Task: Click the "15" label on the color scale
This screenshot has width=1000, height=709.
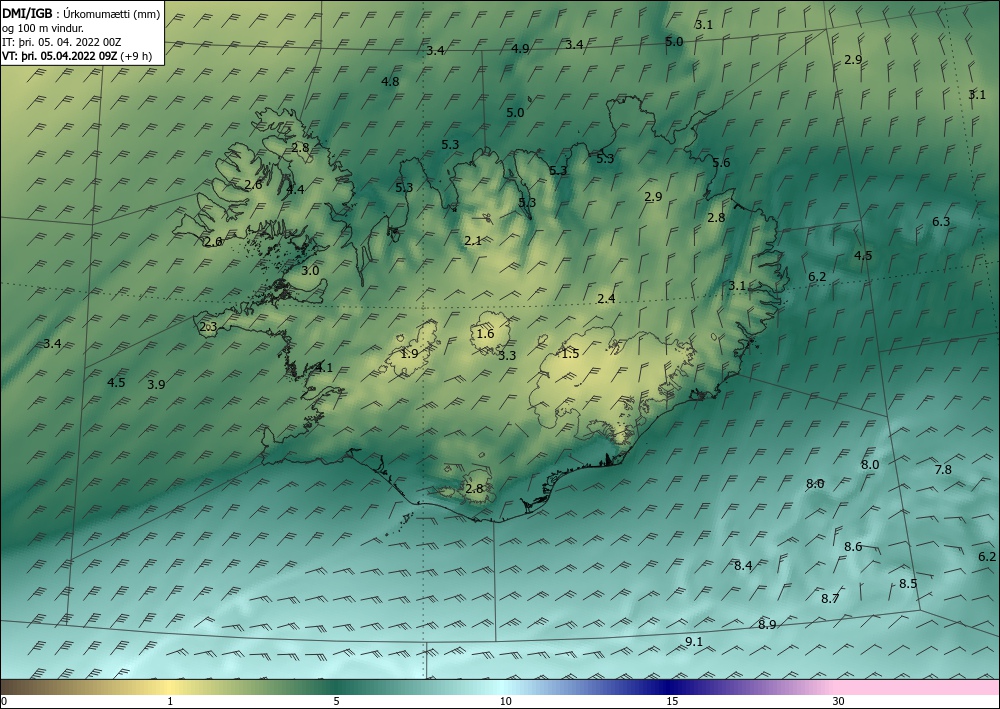Action: click(x=672, y=701)
